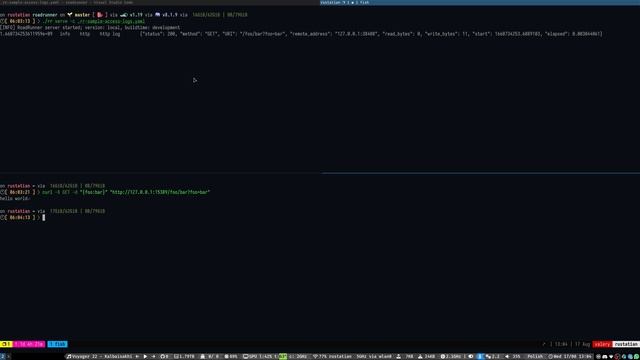This screenshot has width=640, height=360.
Task: Select the blue fish tmux window tab
Action: pos(58,344)
